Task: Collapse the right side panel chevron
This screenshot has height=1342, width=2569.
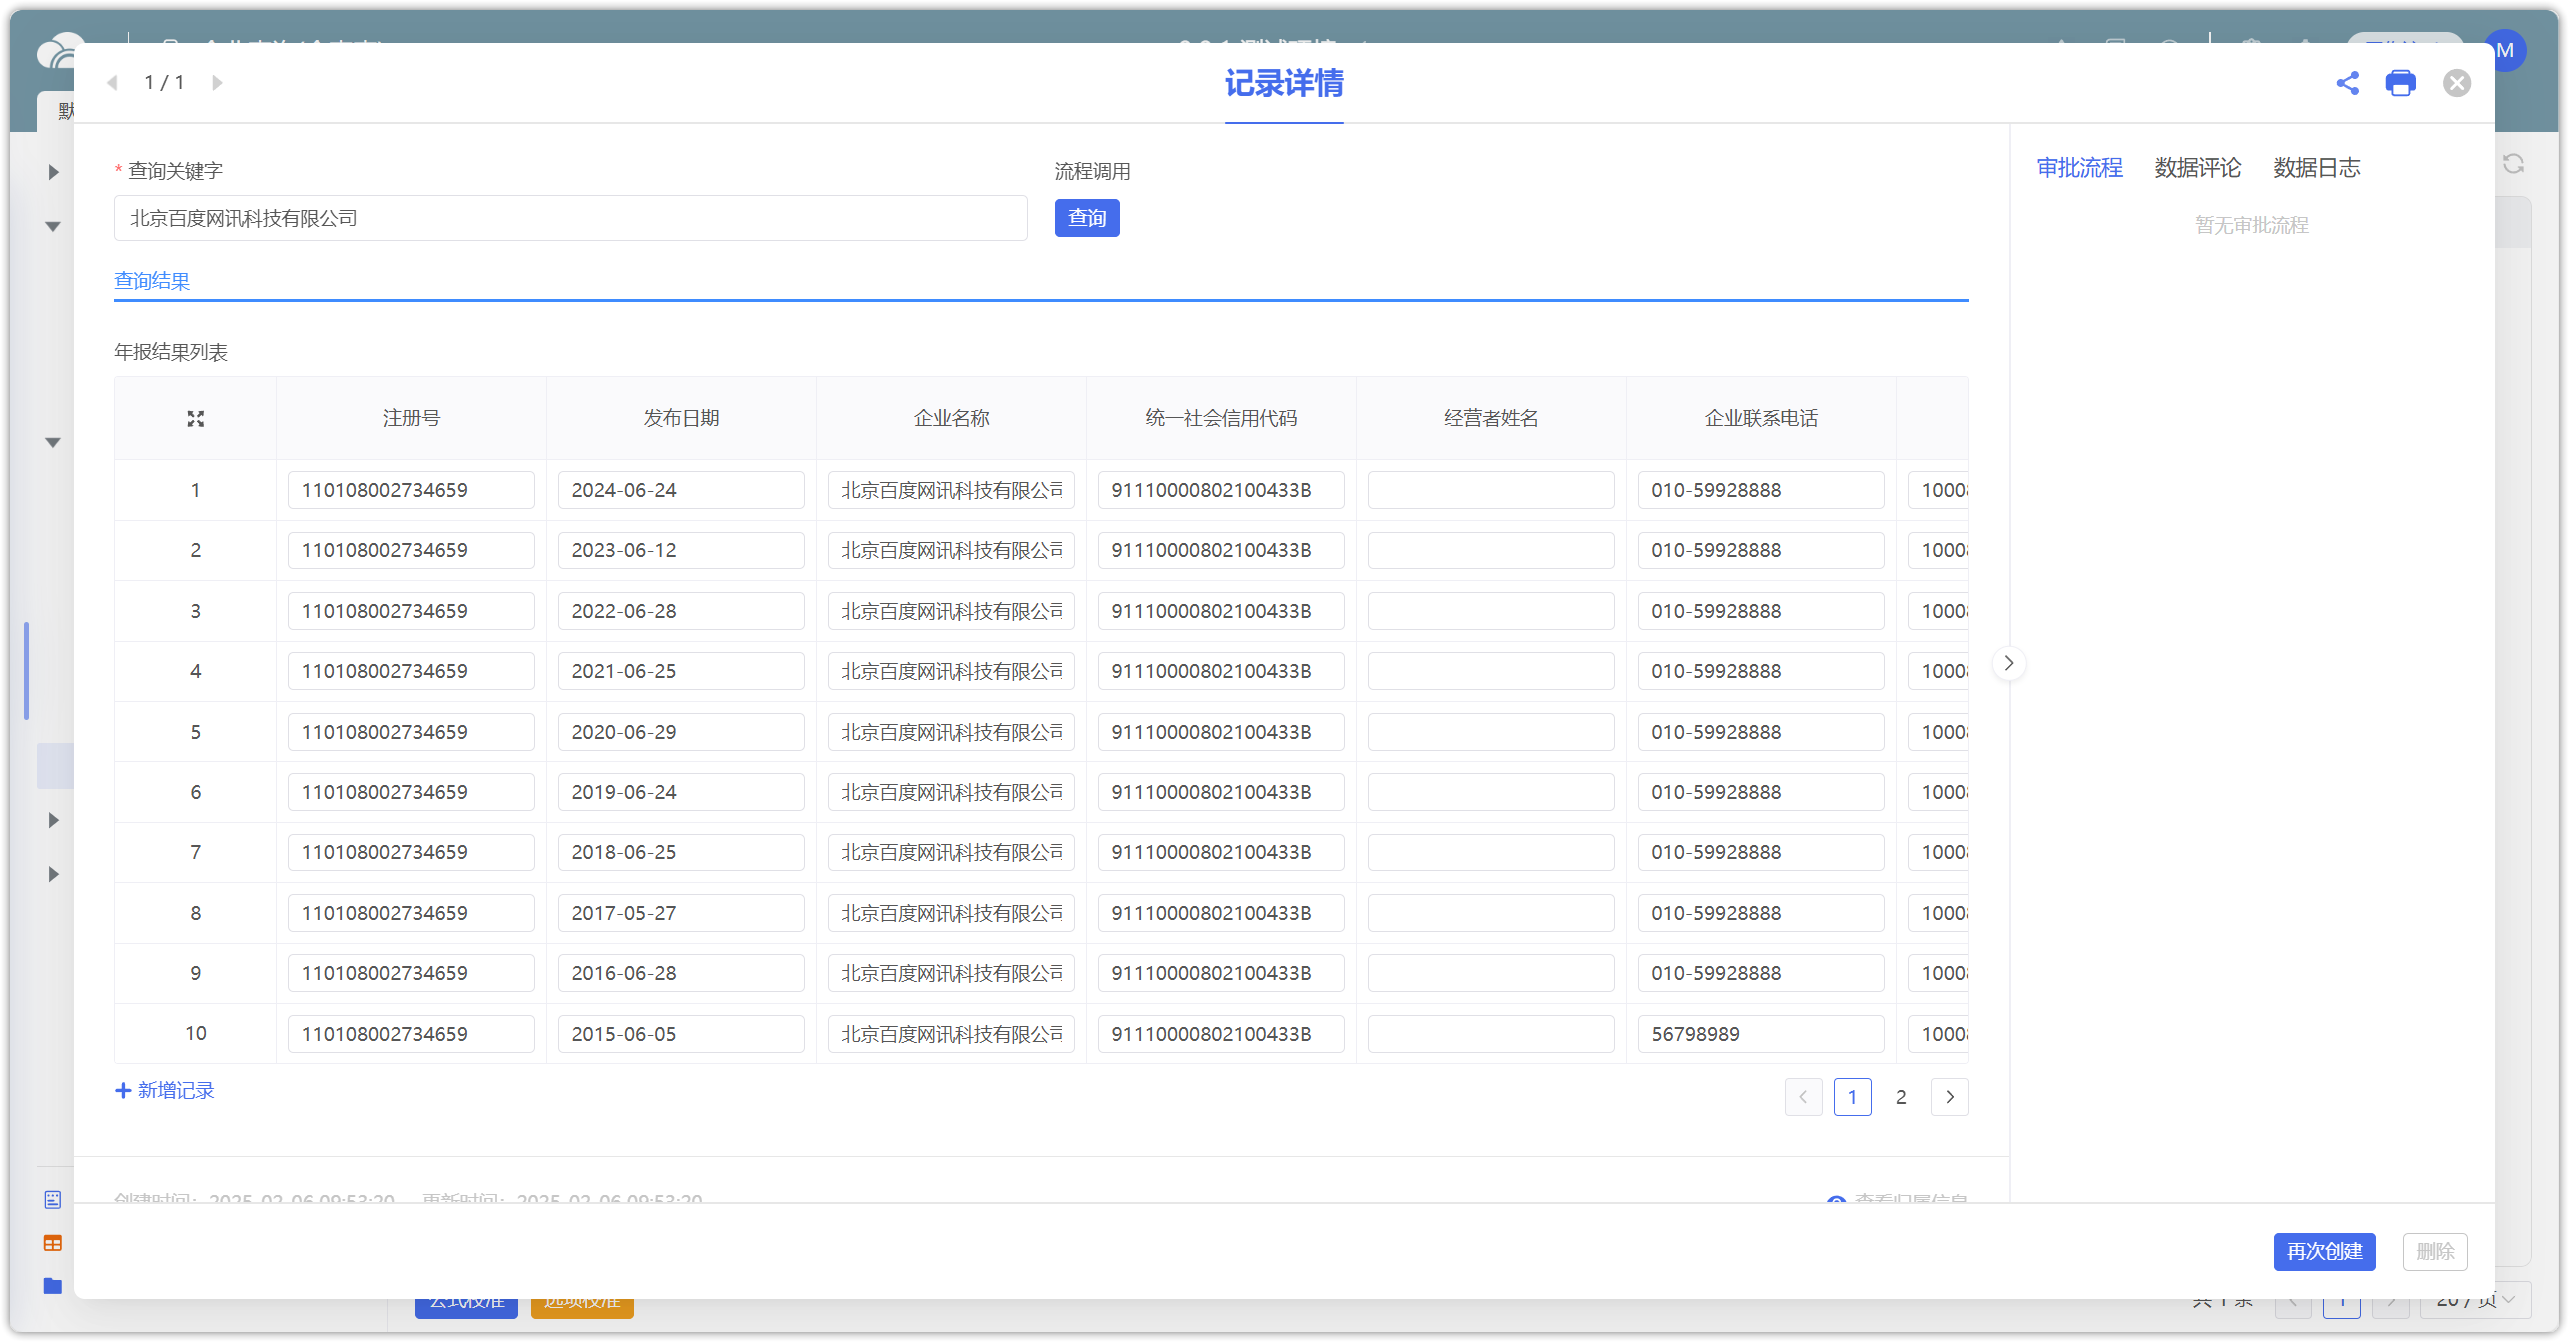Action: (2008, 663)
